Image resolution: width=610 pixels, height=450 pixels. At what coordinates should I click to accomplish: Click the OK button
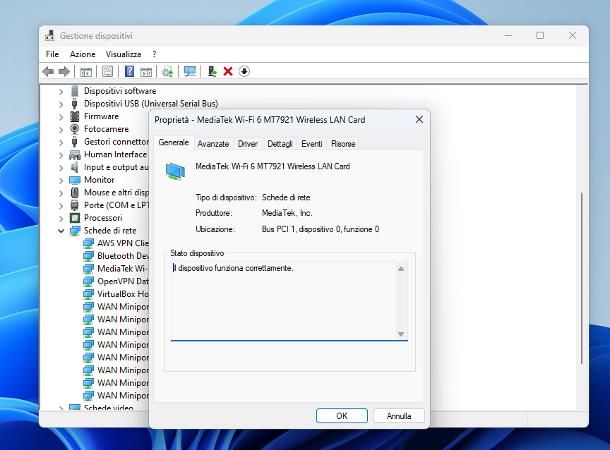[342, 416]
